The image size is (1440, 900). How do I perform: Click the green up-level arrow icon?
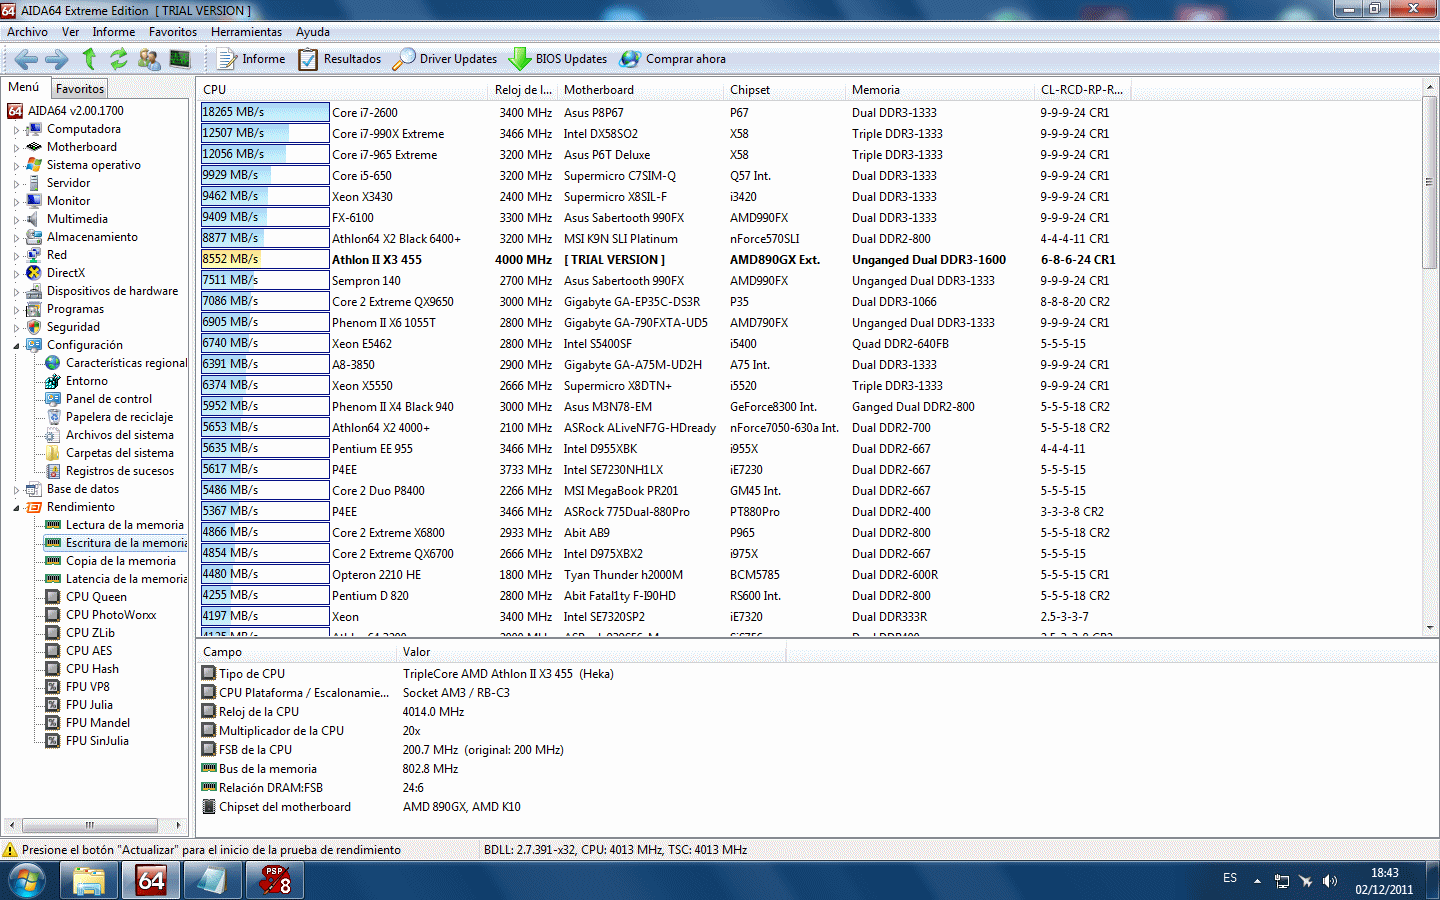coord(89,59)
